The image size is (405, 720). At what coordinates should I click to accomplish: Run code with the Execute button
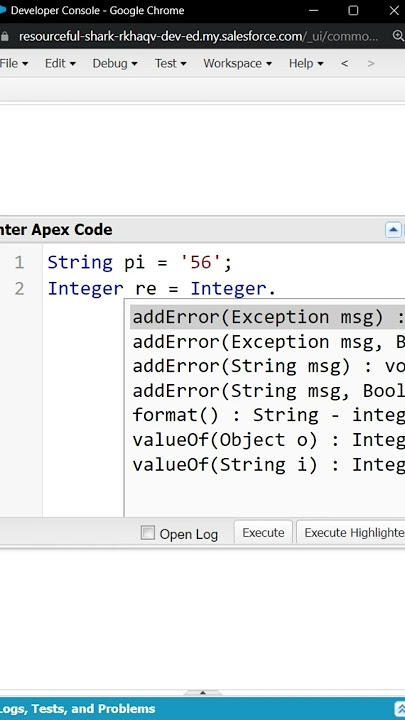pos(263,532)
